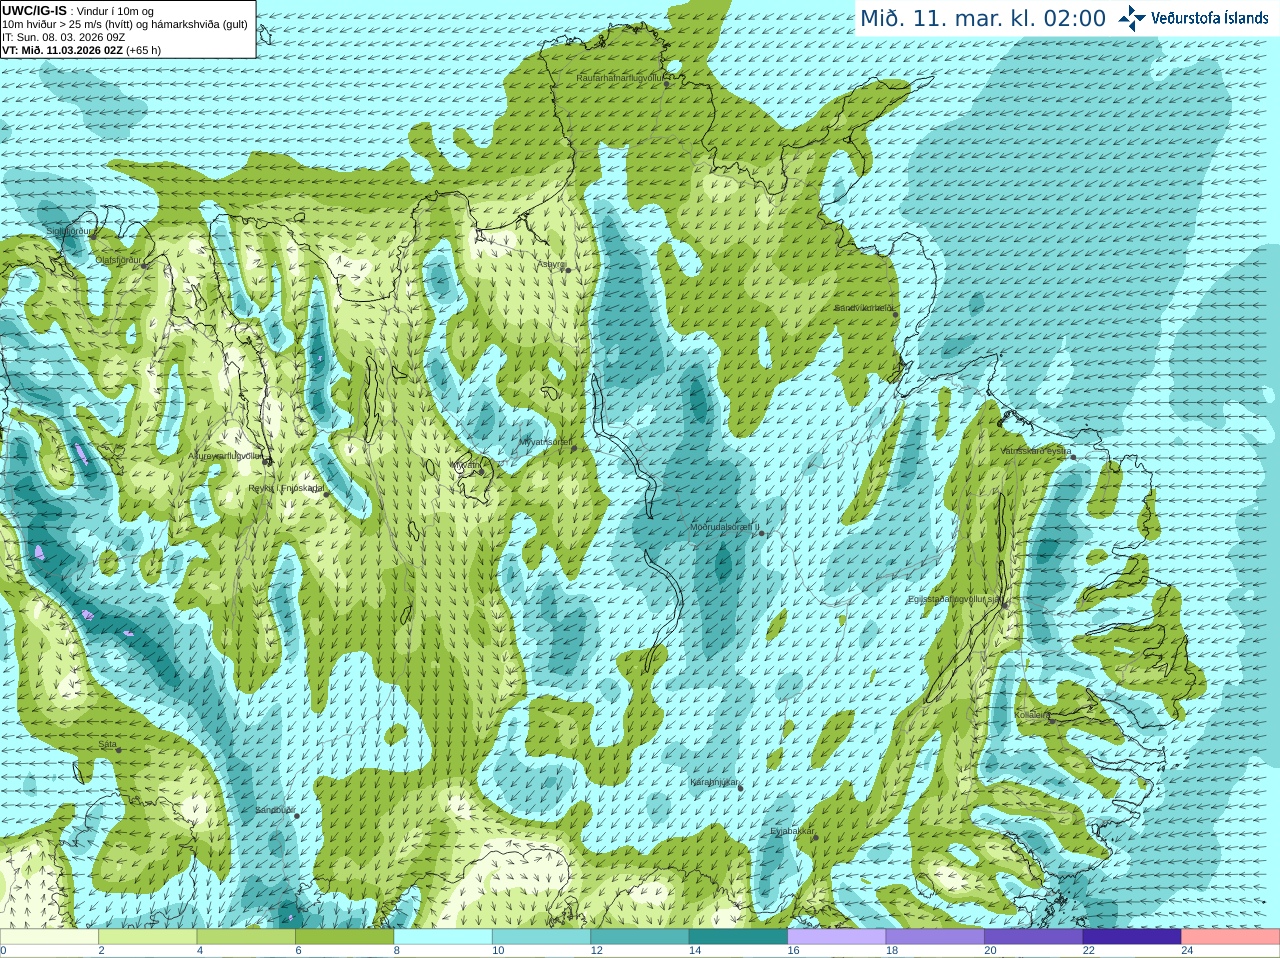Click the 0–2 m/s legend swatch

tap(49, 937)
